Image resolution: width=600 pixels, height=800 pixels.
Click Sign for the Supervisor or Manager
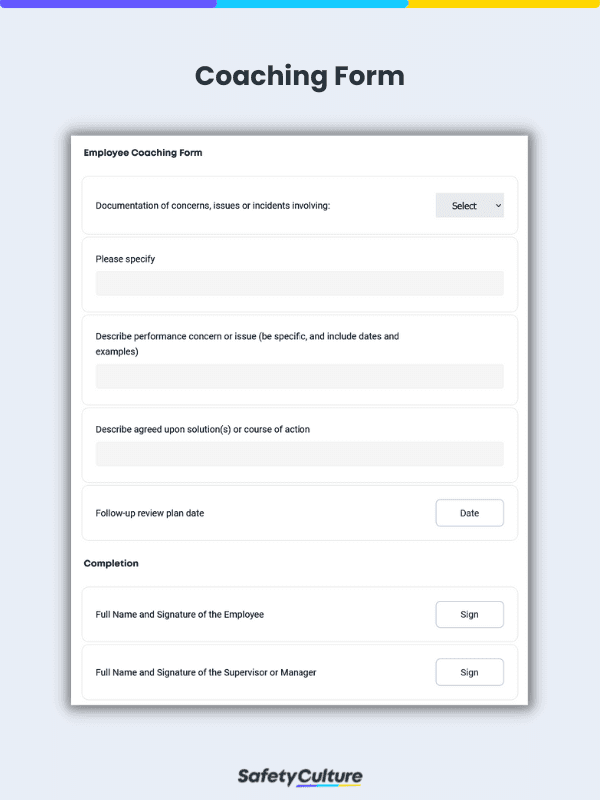469,672
